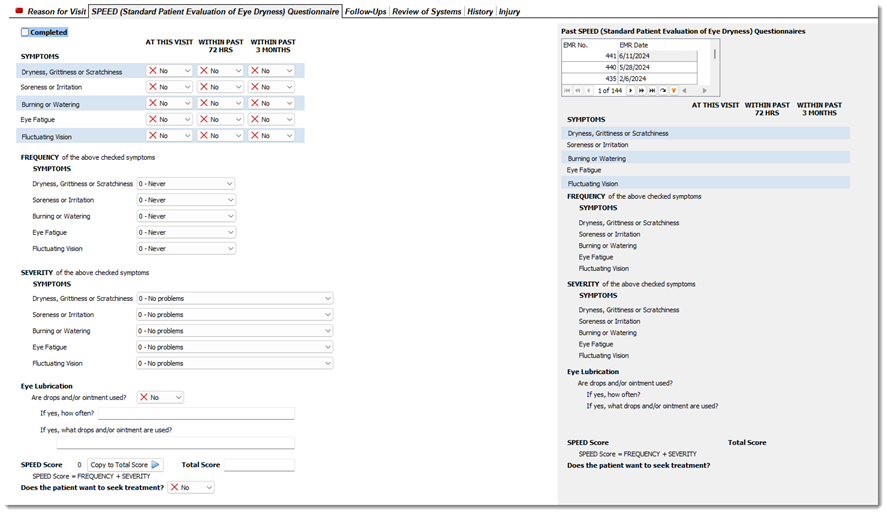The width and height of the screenshot is (887, 514).
Task: Click the refresh arrow in records navigator
Action: point(663,90)
